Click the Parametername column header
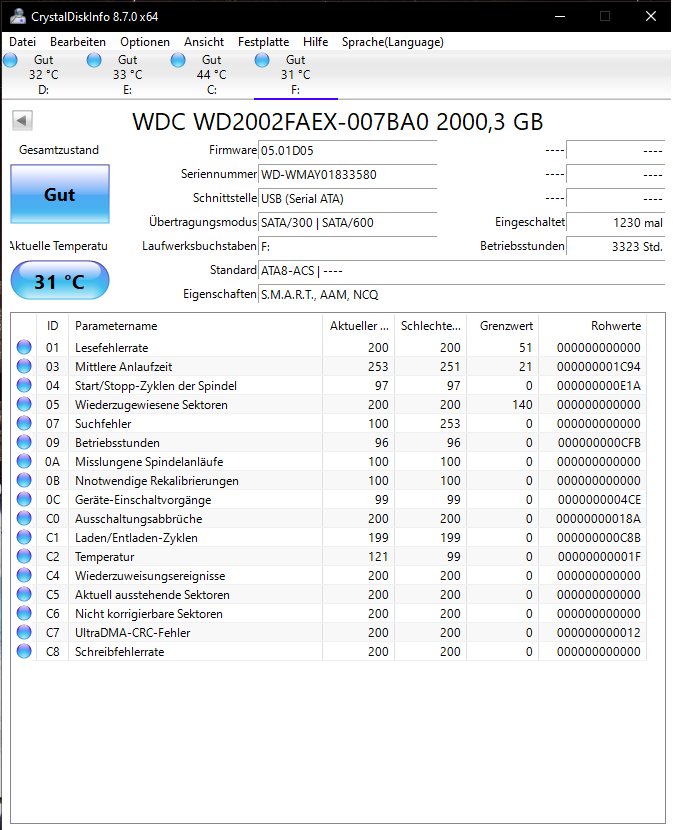This screenshot has width=673, height=830. (x=195, y=326)
